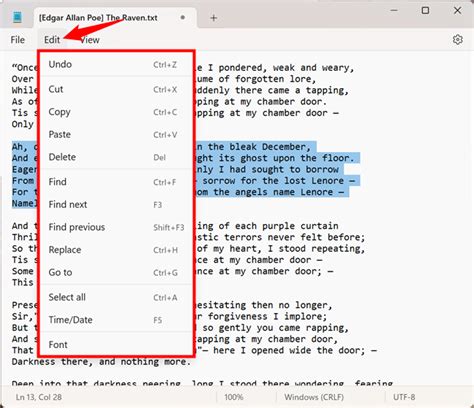Open the View menu
This screenshot has height=408, width=474.
[90, 40]
